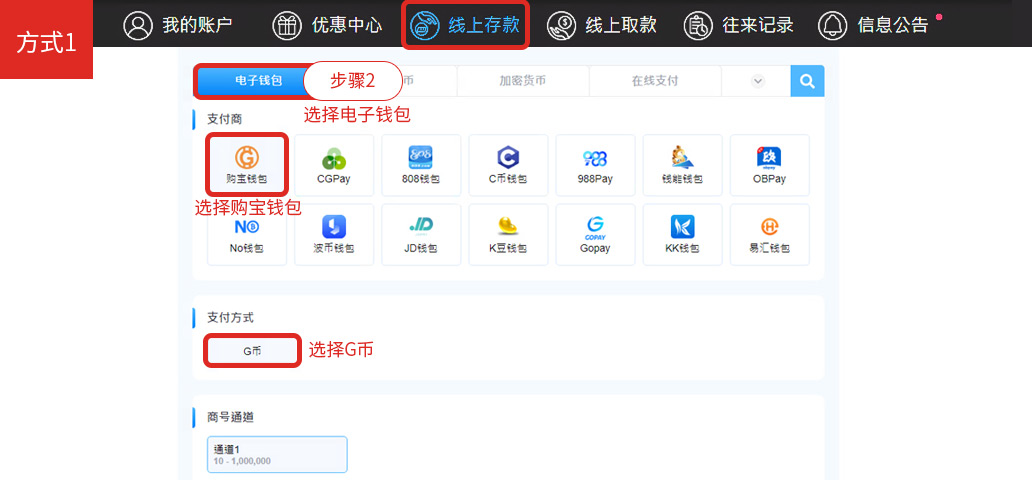Choose the OBPay provider
The width and height of the screenshot is (1032, 480).
(x=769, y=165)
